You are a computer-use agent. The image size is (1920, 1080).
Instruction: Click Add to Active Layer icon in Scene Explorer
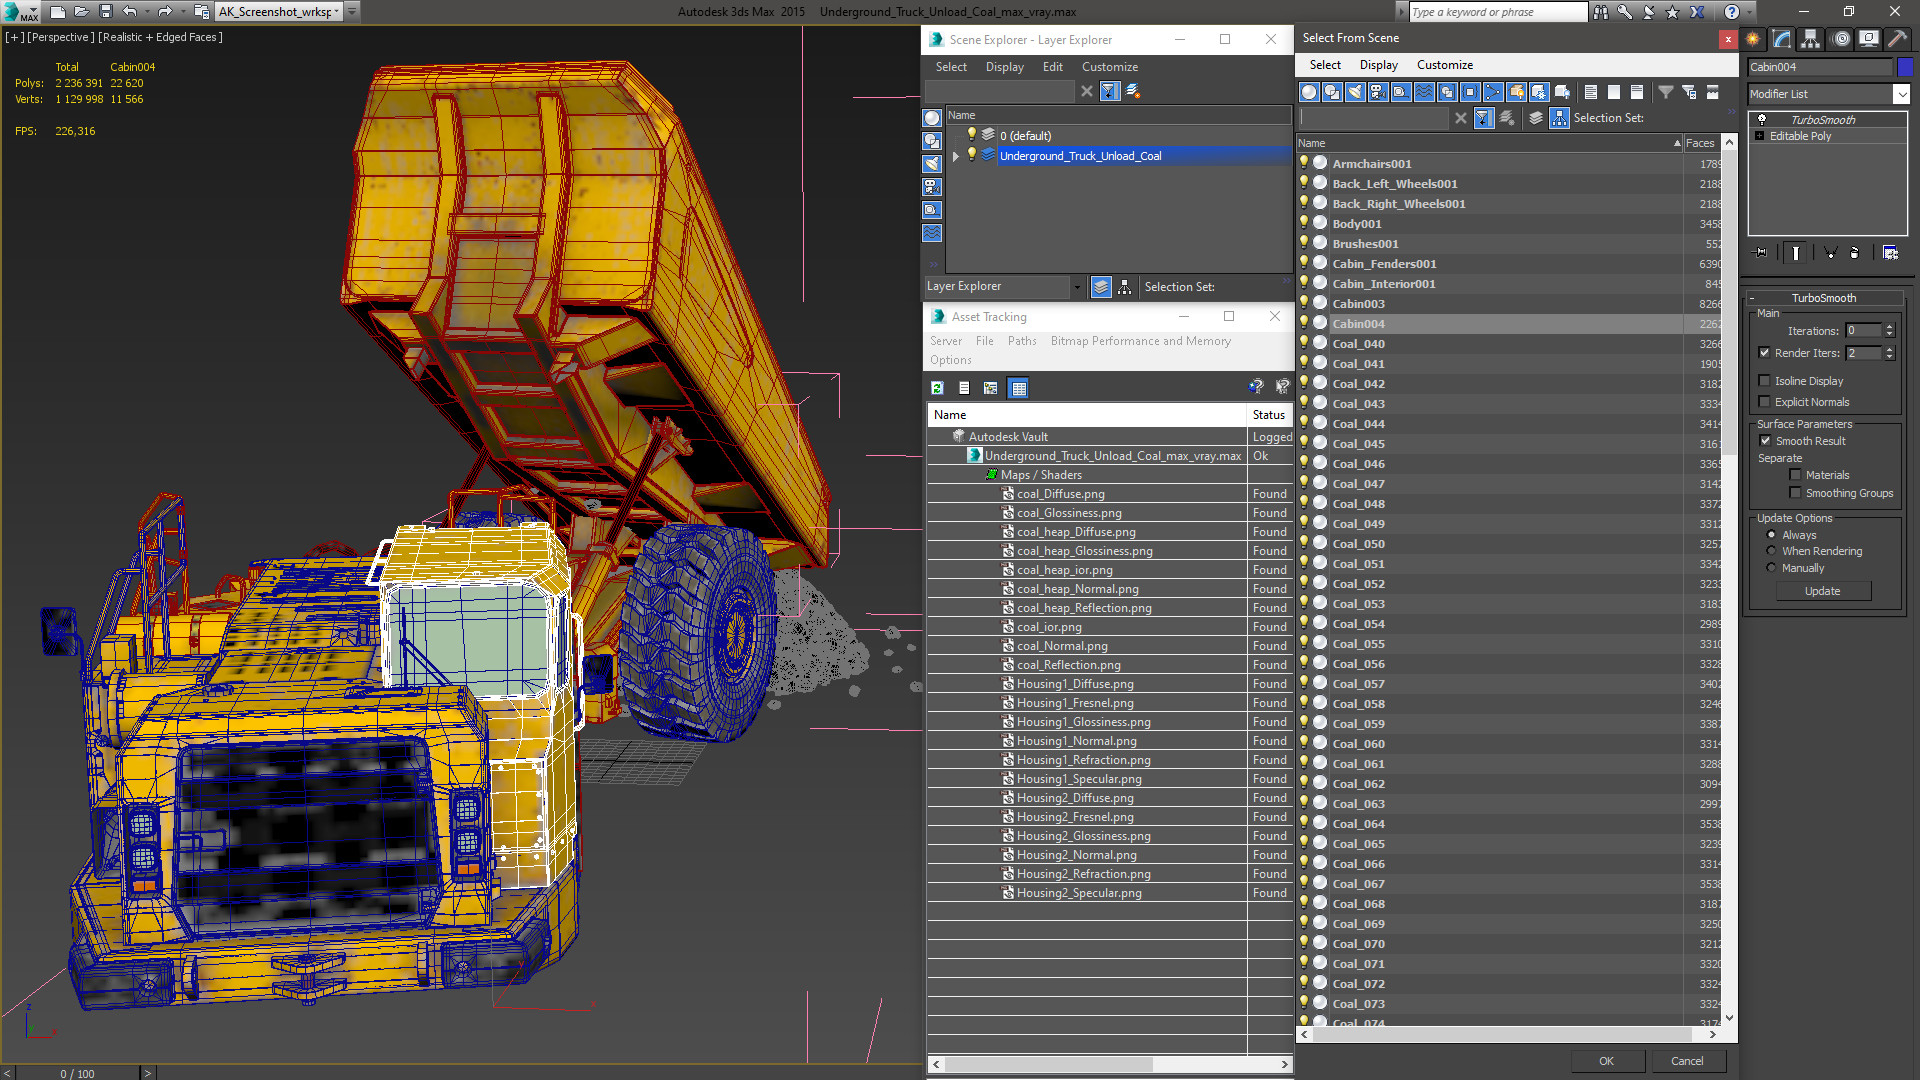[1133, 91]
